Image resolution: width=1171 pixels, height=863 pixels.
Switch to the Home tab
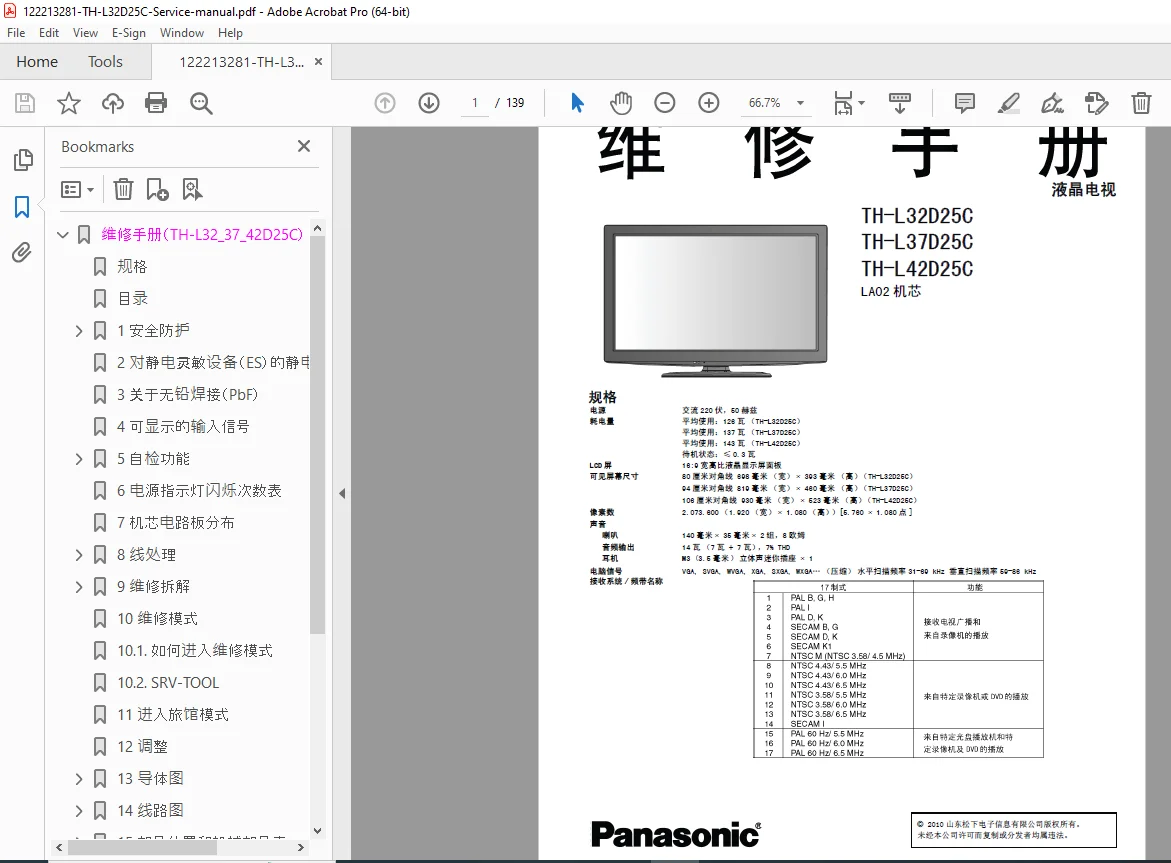pyautogui.click(x=37, y=62)
